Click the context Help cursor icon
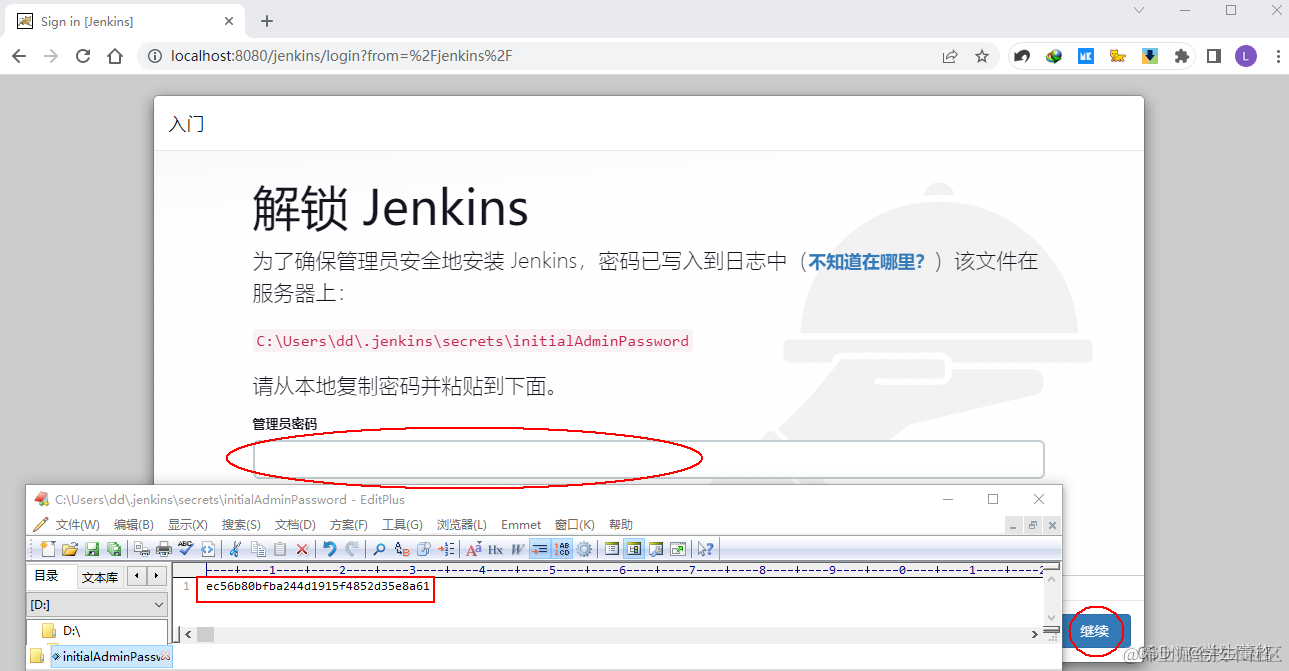 click(706, 549)
